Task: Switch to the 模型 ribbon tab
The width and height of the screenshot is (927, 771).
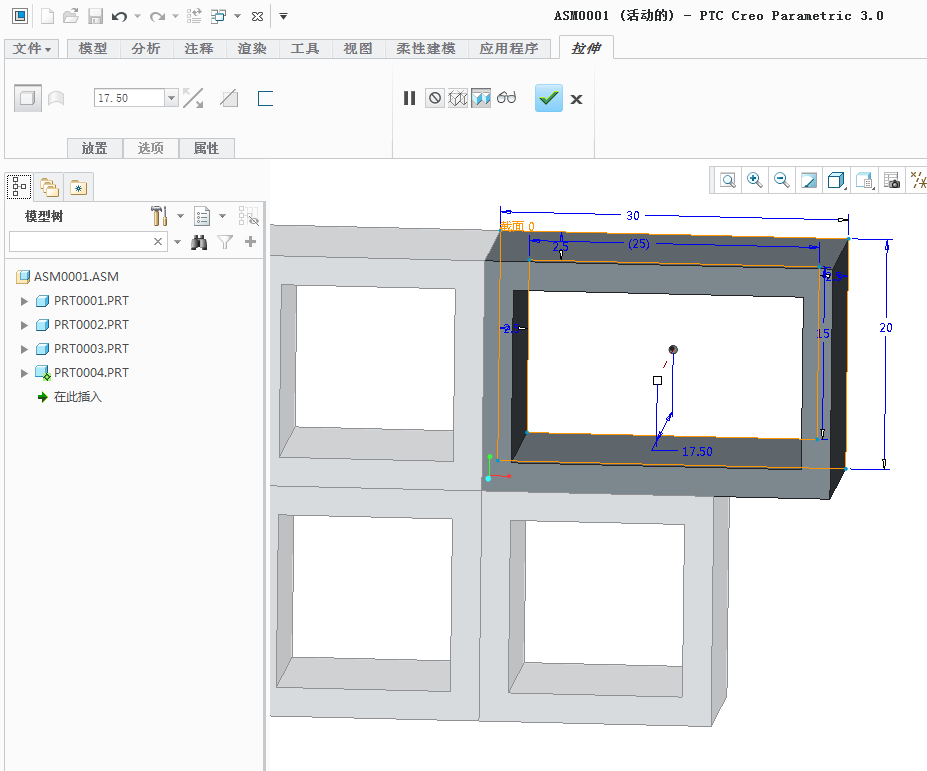Action: click(93, 48)
